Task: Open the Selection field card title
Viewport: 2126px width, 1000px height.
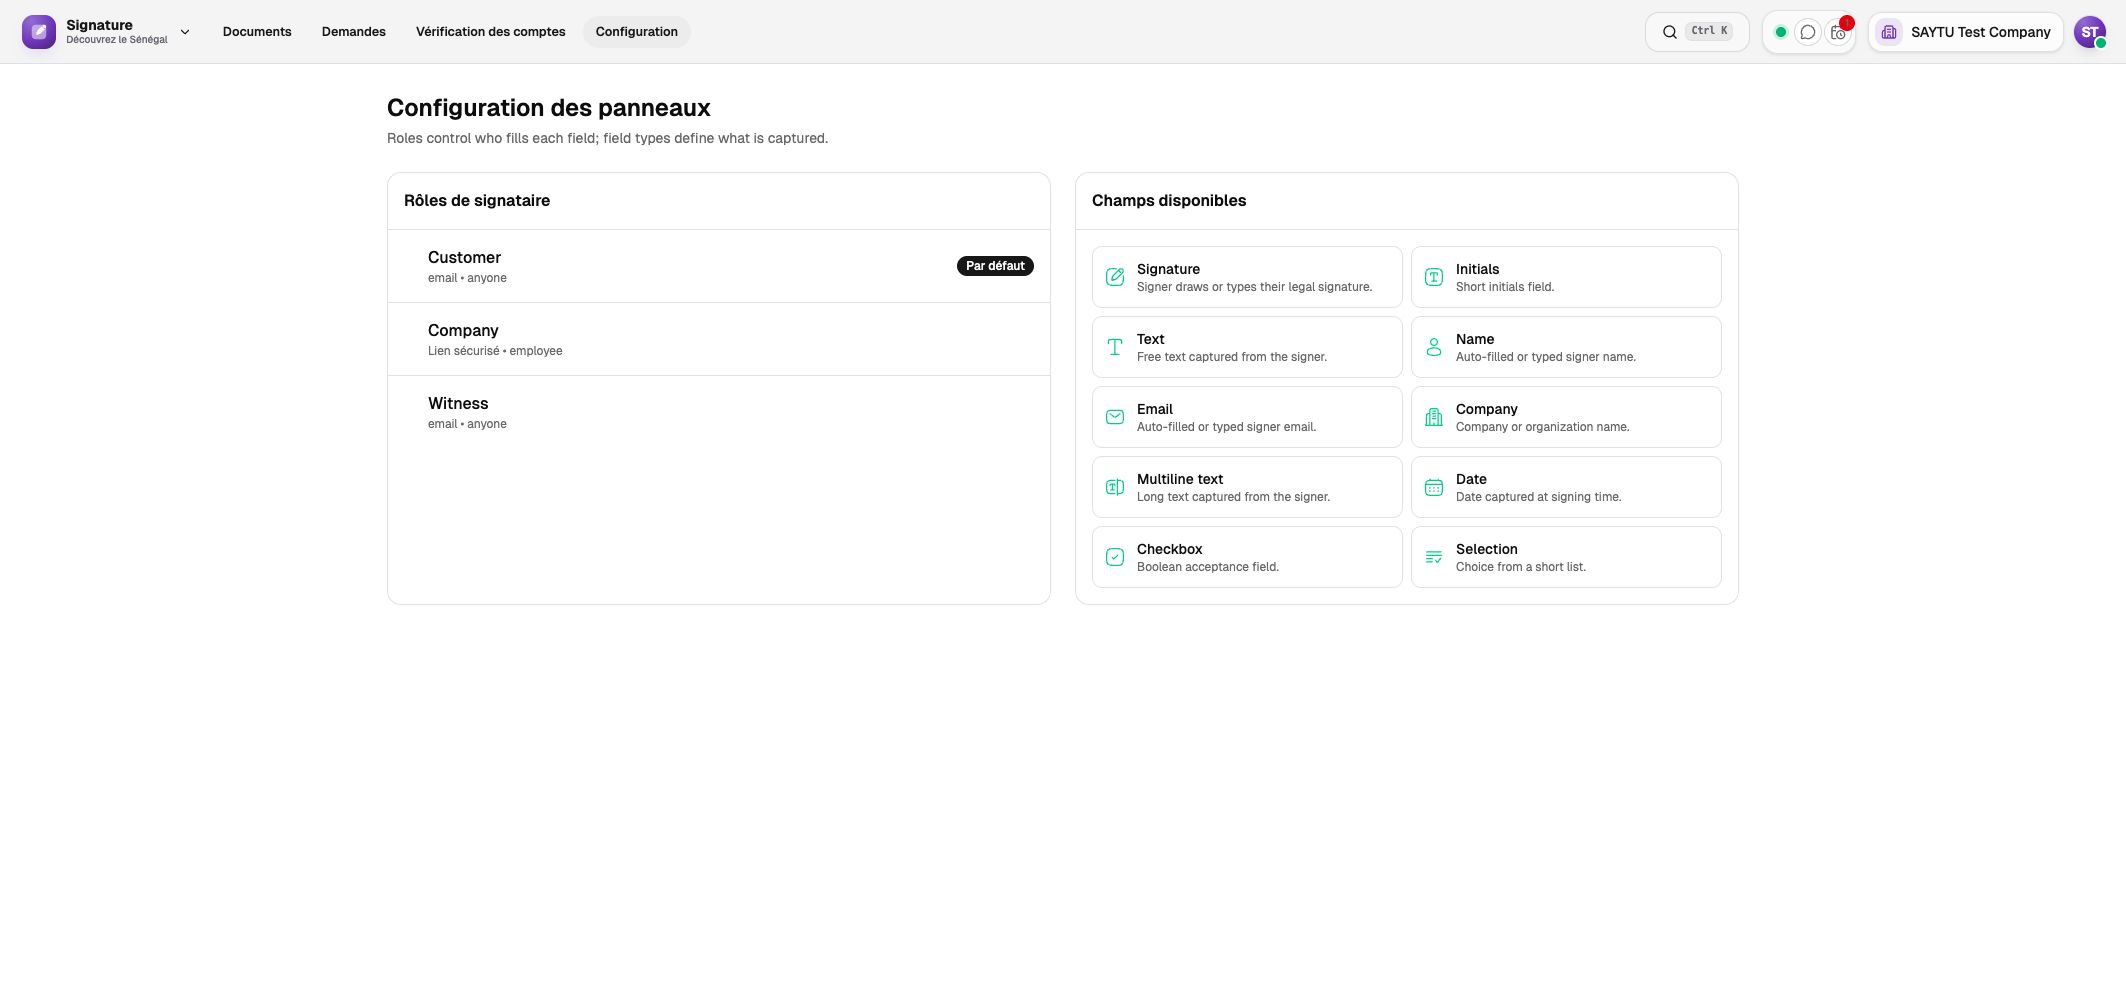Action: (x=1487, y=549)
